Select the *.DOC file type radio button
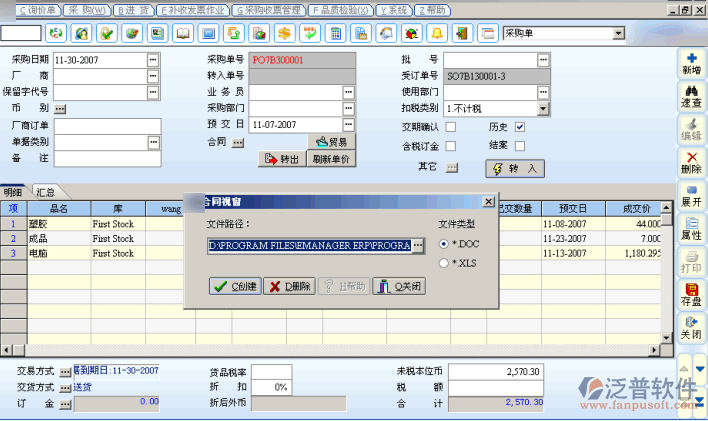Screen dimensions: 708x421 click(444, 244)
